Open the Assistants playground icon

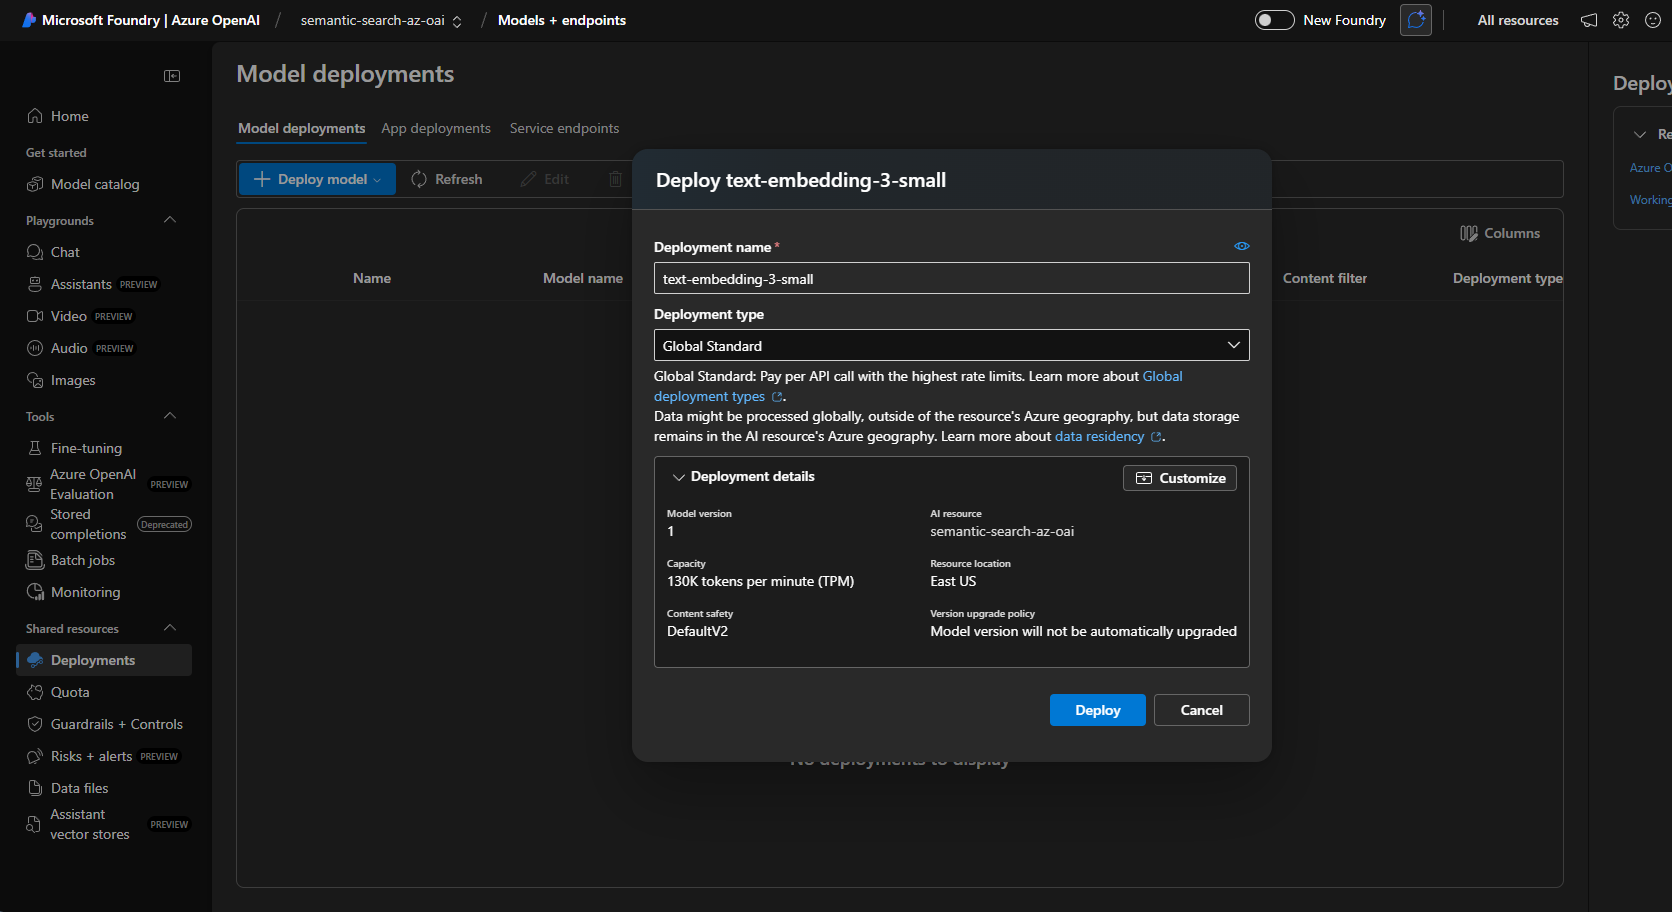[x=35, y=284]
